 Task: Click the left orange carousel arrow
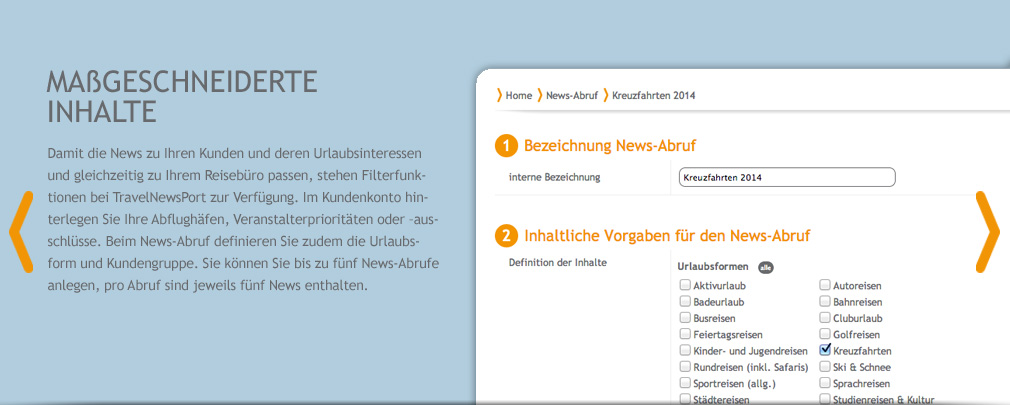[x=21, y=231]
